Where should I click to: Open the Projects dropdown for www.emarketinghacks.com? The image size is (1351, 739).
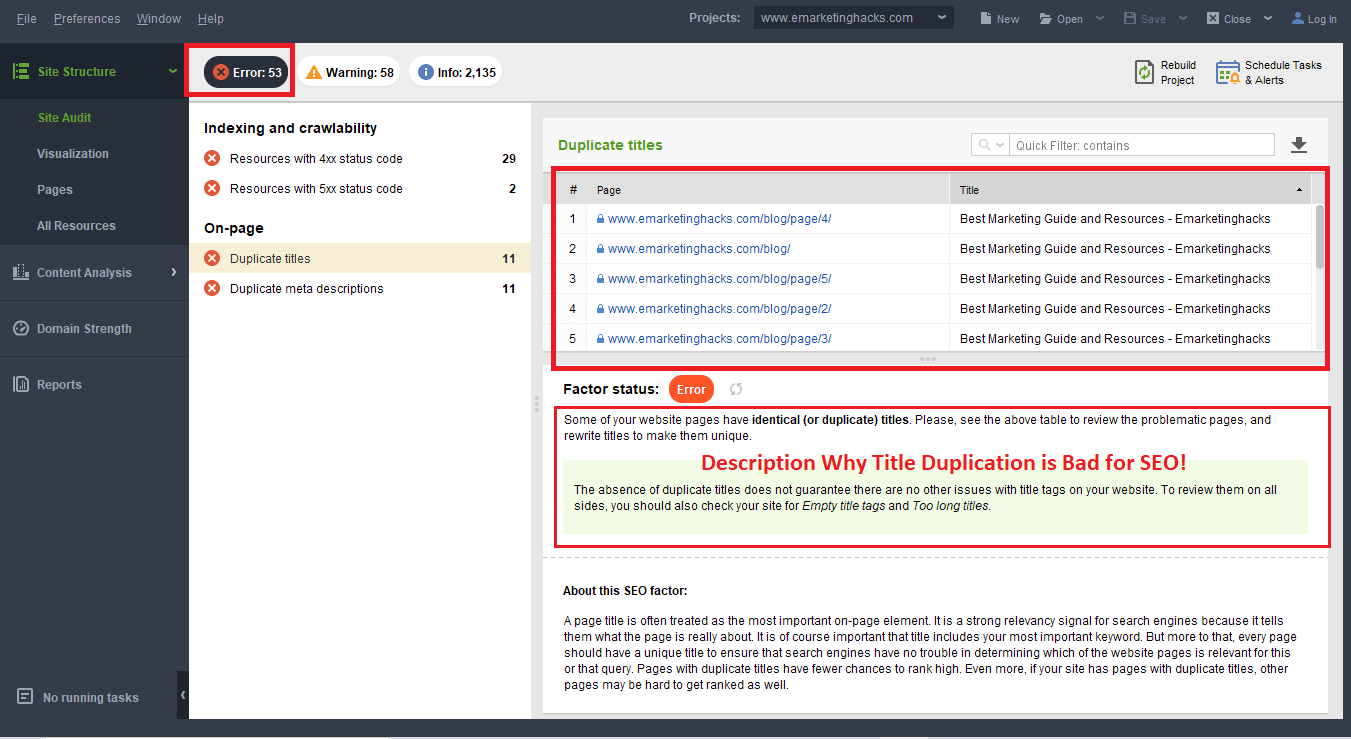point(854,18)
